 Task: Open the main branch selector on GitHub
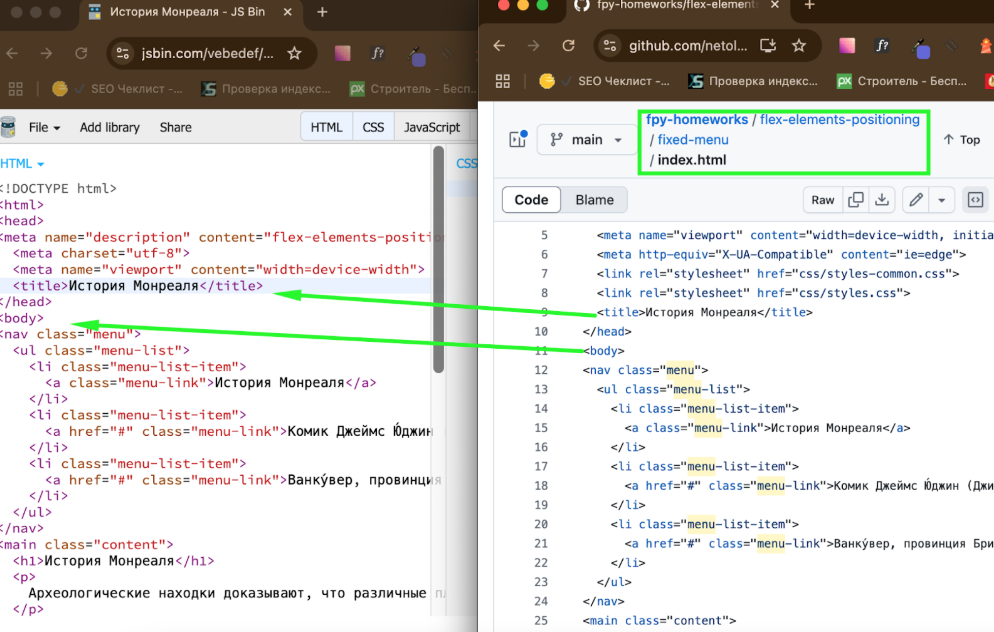tap(586, 139)
